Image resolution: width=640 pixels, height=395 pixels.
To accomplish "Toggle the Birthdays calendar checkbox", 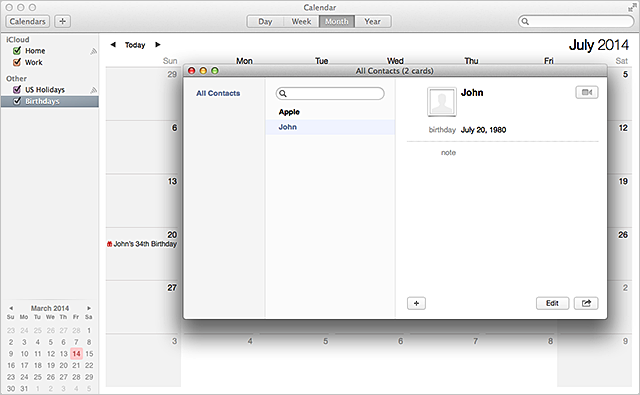I will (17, 101).
